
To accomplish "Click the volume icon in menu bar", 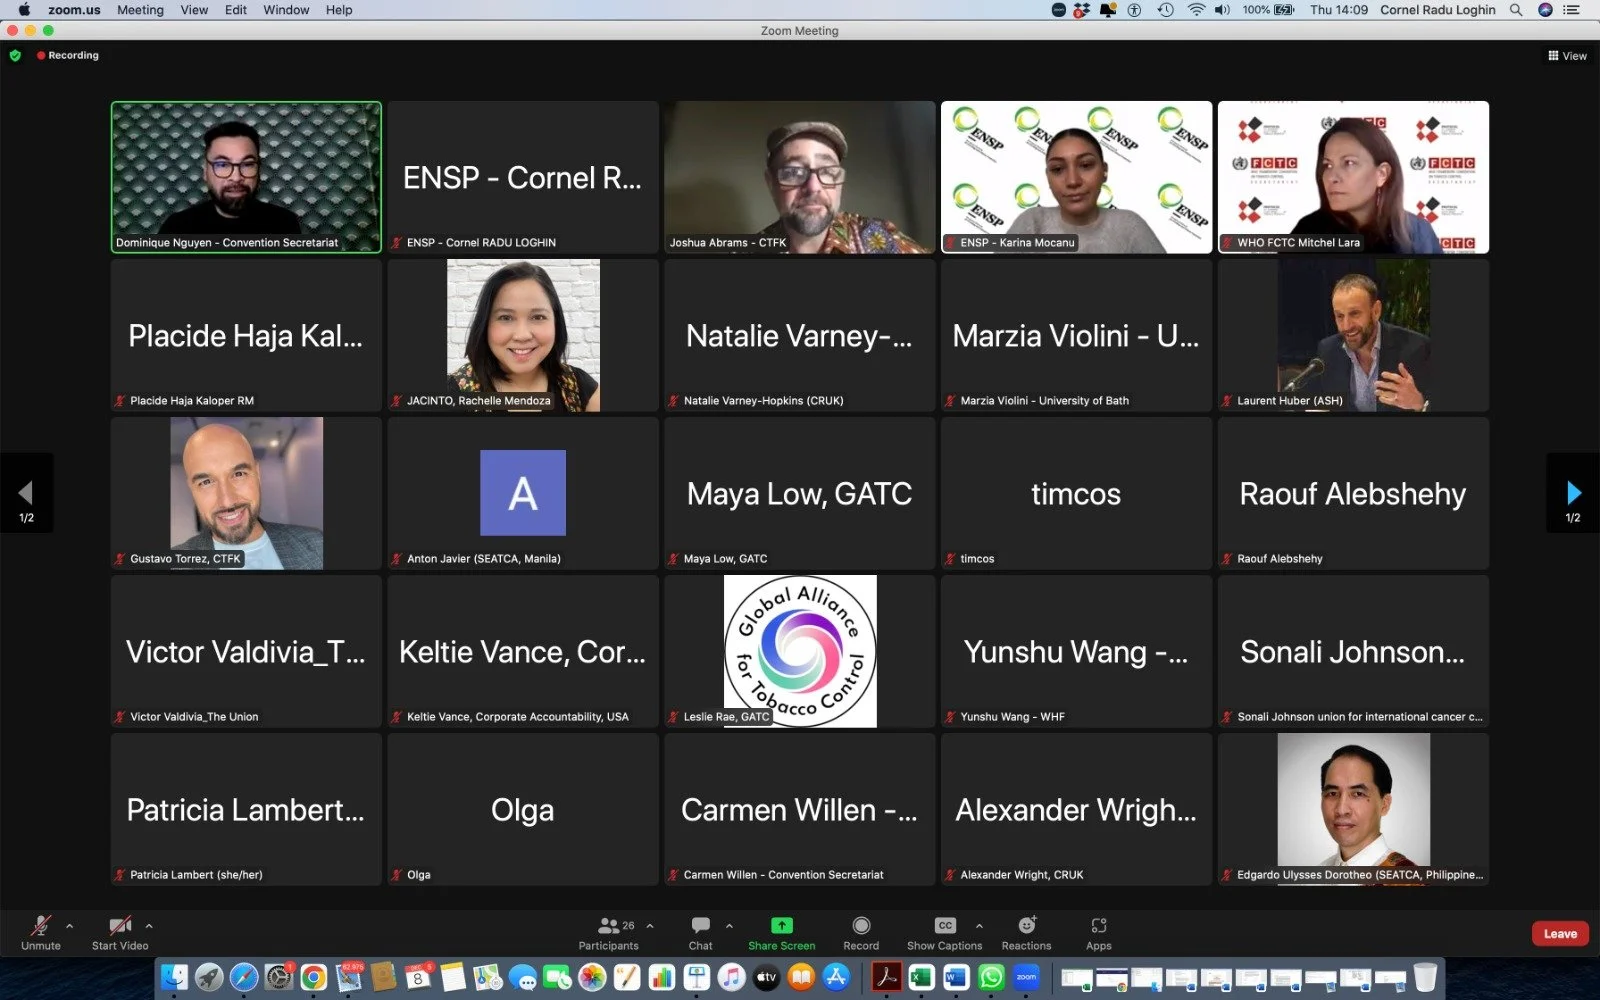I will pyautogui.click(x=1222, y=10).
